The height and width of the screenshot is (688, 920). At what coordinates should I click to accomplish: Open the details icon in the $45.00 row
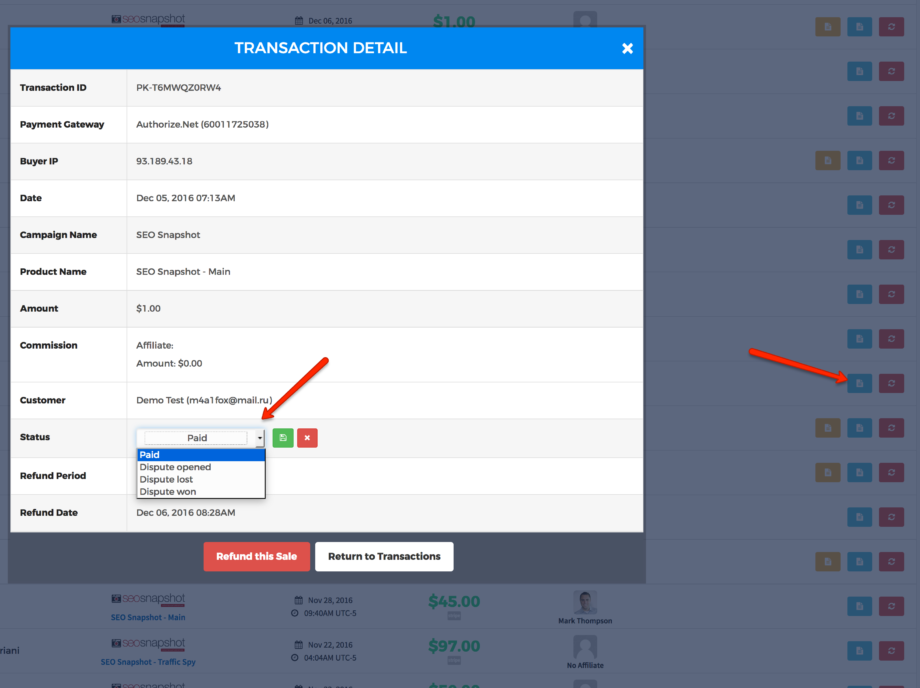point(860,606)
